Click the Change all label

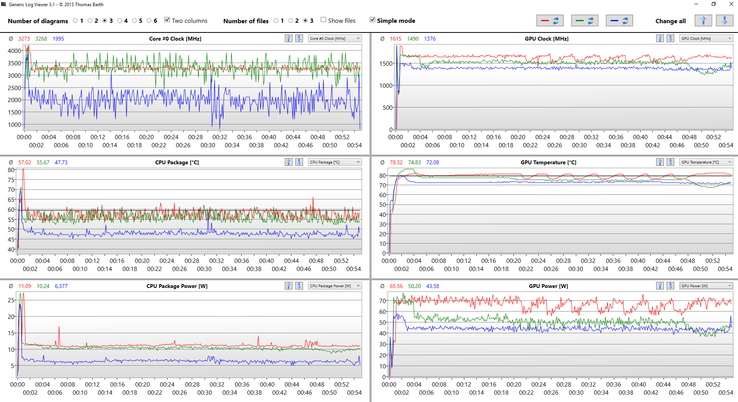(x=670, y=21)
